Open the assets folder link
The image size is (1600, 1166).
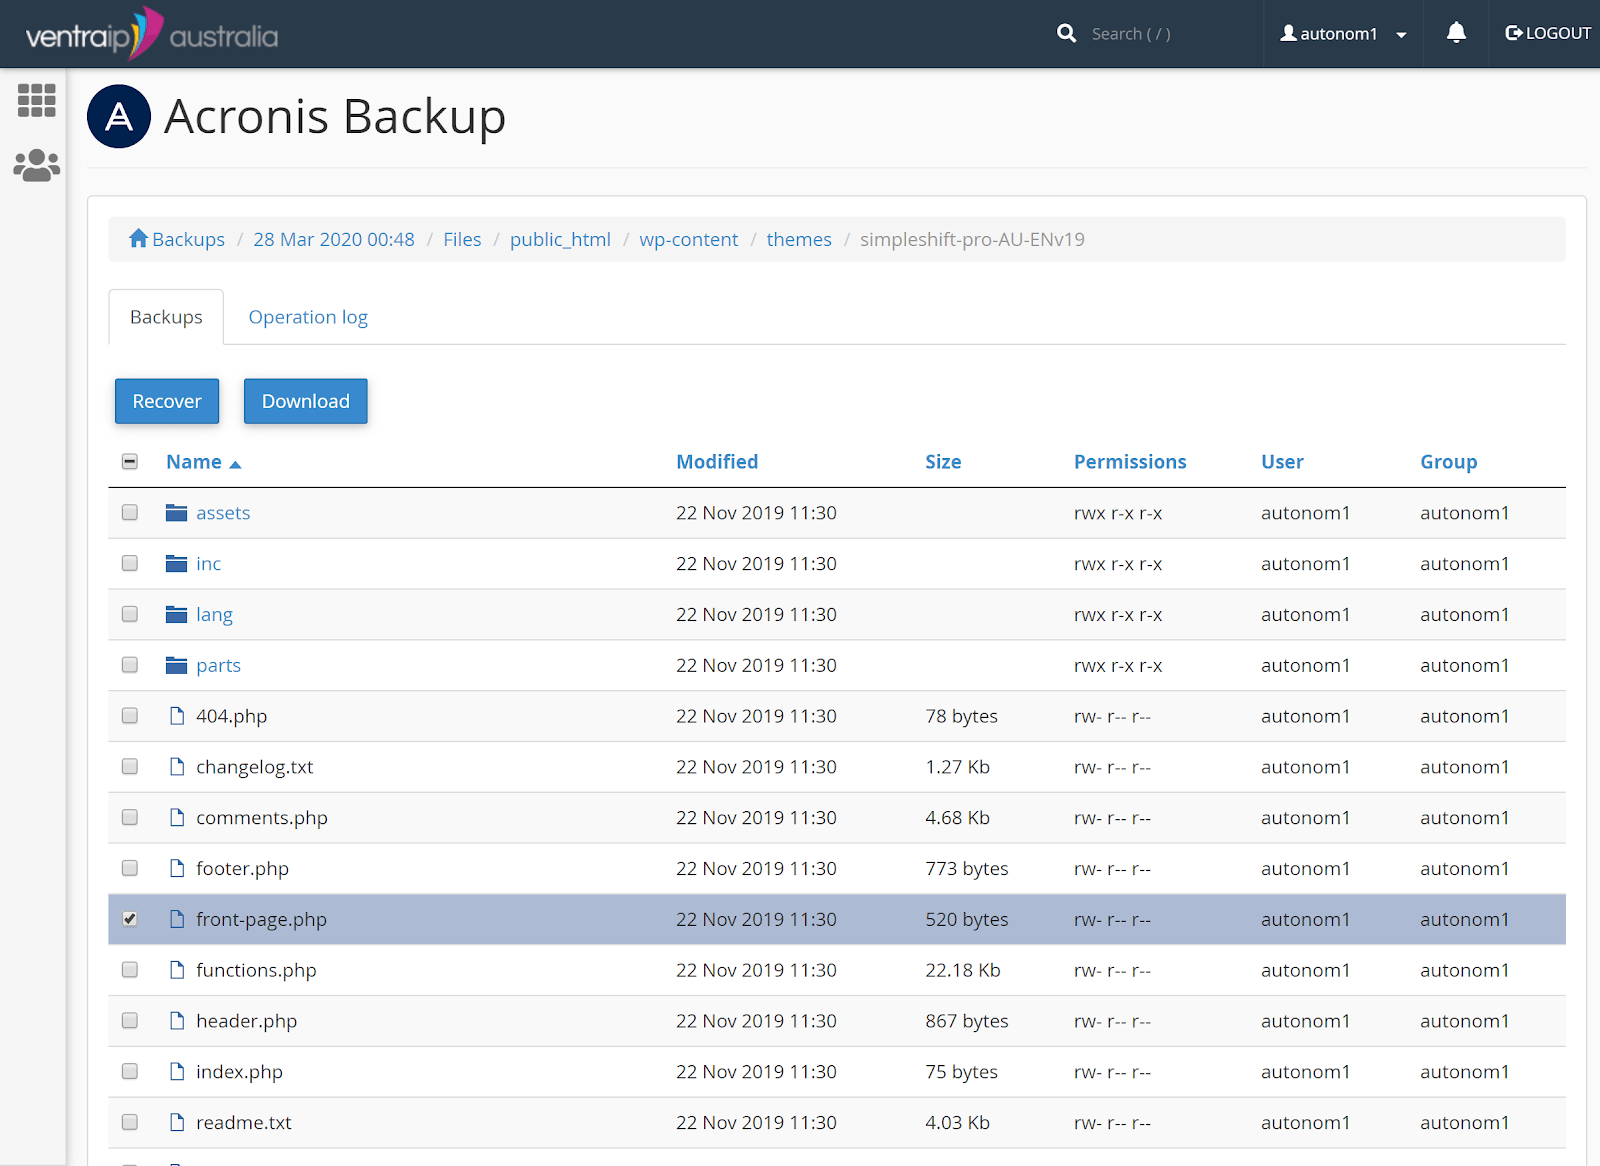(223, 513)
